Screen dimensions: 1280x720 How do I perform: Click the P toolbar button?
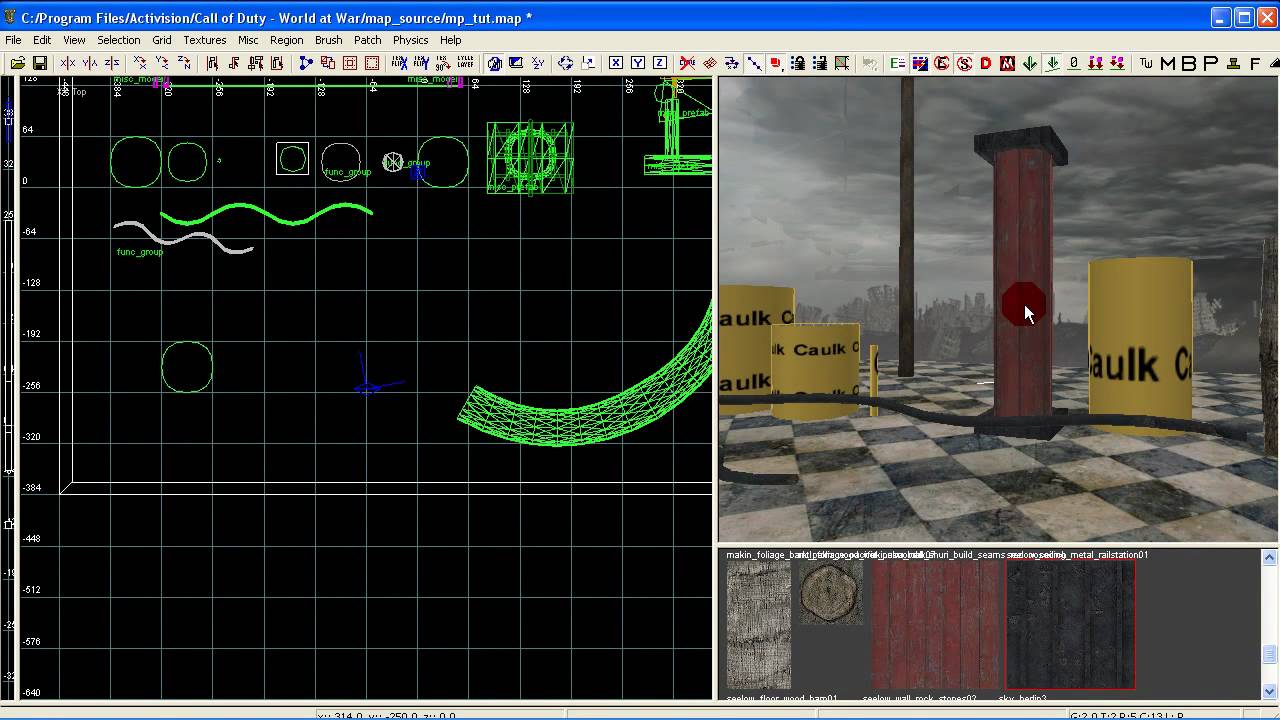[x=1211, y=63]
